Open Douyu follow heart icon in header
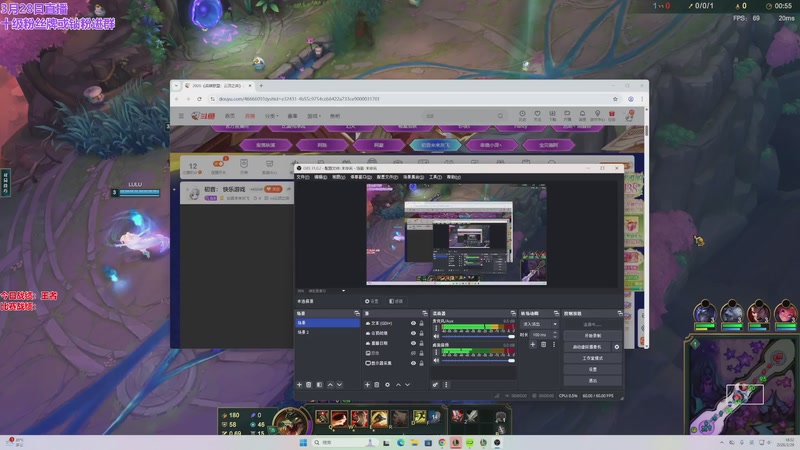Viewport: 800px width, 450px height. (537, 114)
